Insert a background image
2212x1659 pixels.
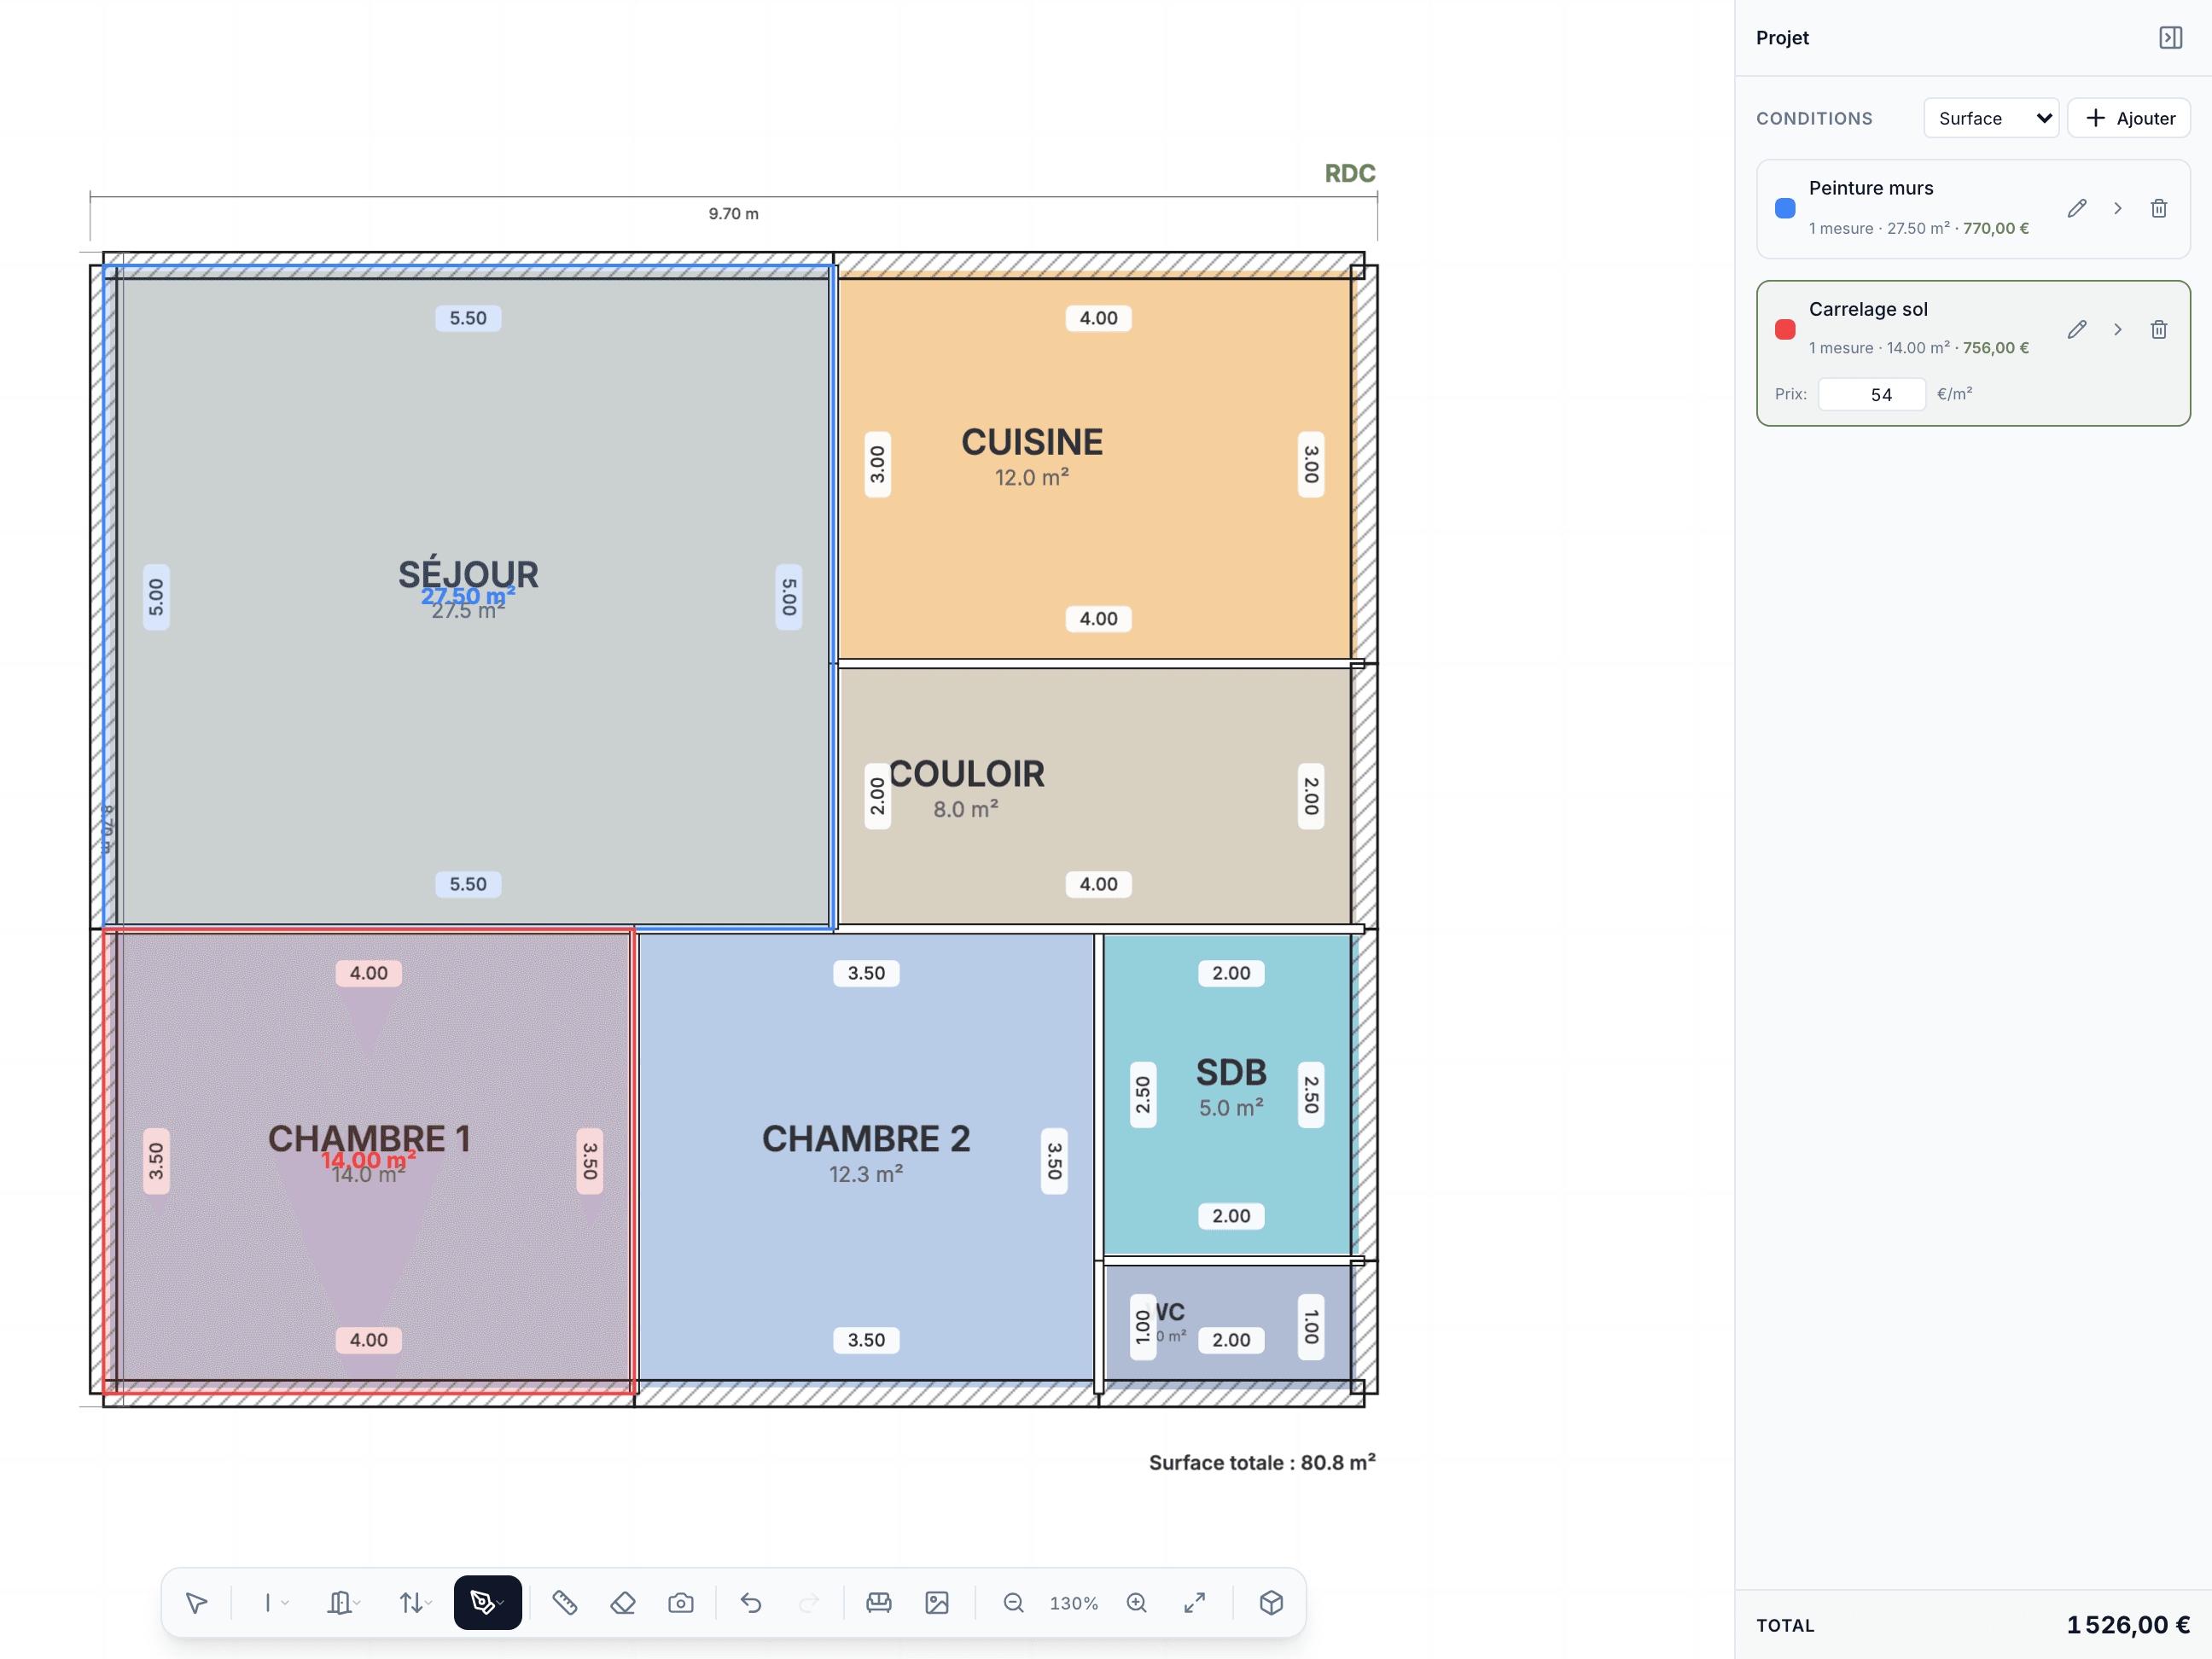tap(937, 1603)
